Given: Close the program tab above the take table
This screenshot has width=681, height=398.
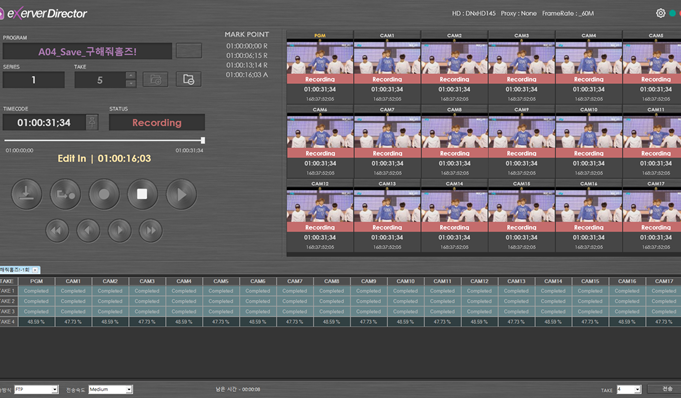Looking at the screenshot, I should point(35,270).
